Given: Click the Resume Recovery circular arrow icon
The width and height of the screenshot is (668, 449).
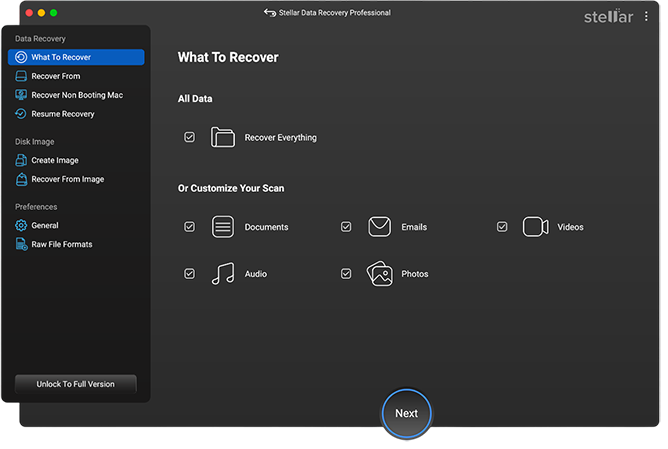Looking at the screenshot, I should (21, 114).
